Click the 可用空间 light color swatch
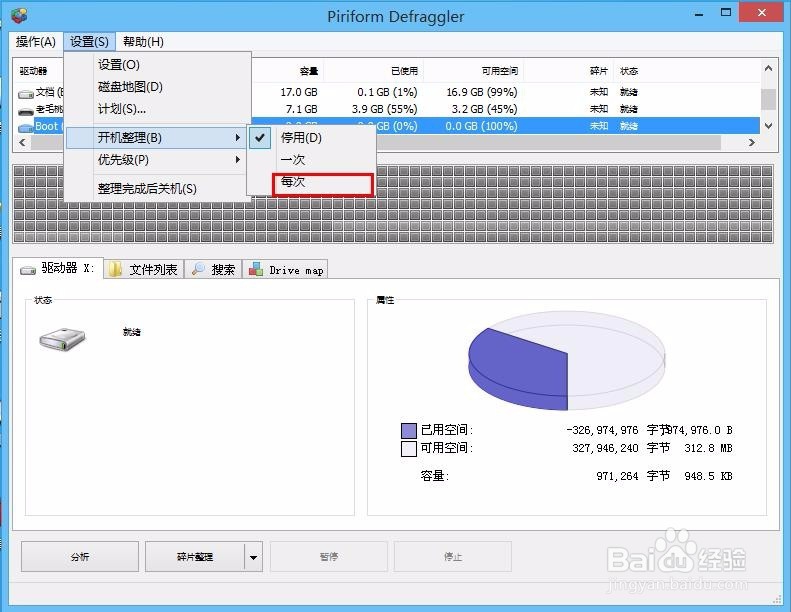Screen dimensions: 791x612 (x=409, y=449)
